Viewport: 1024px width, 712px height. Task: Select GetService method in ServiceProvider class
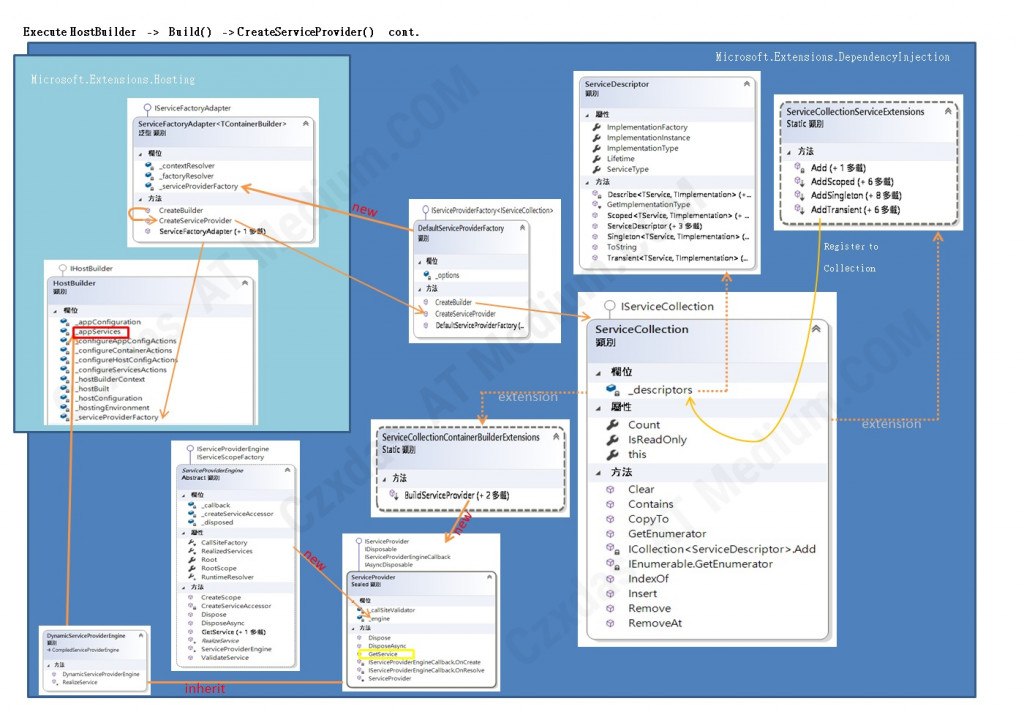tap(383, 654)
